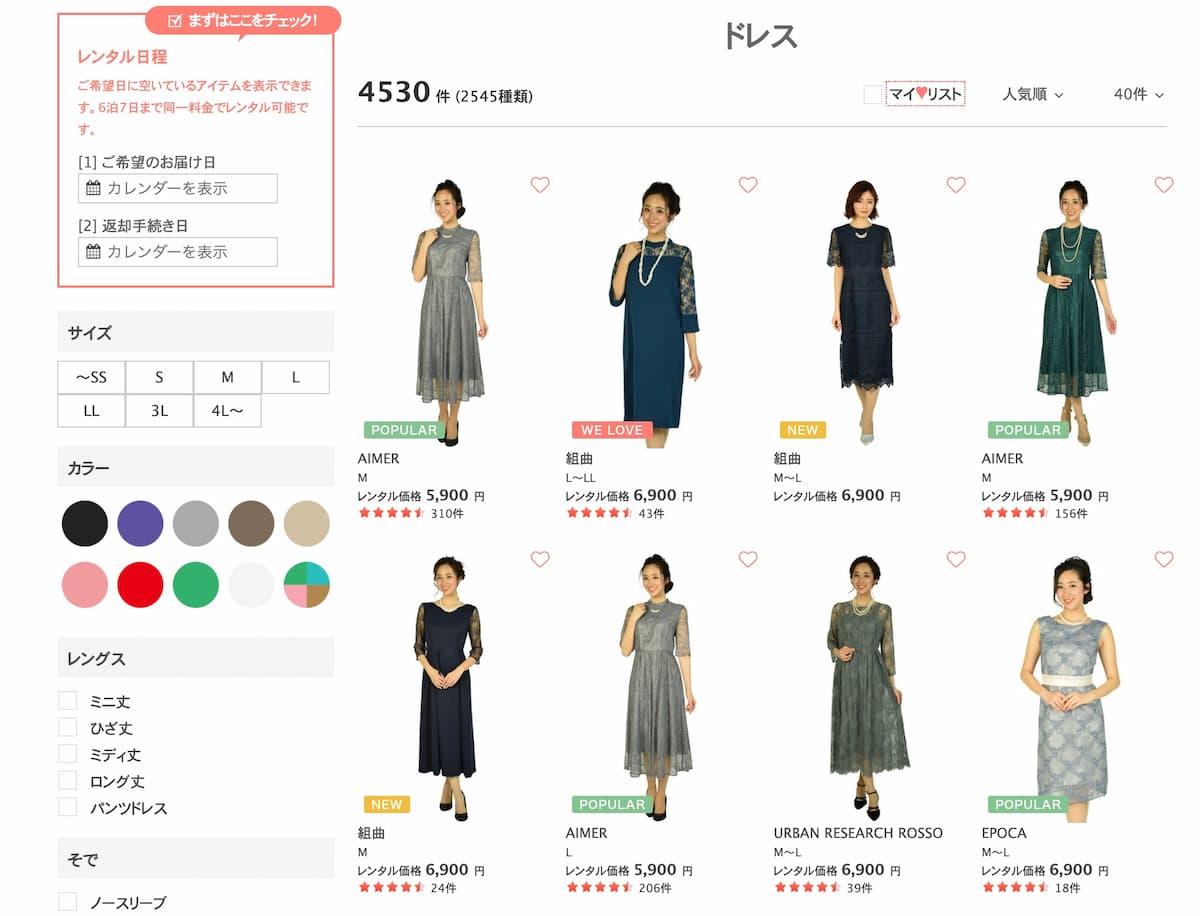This screenshot has height=916, width=1200.
Task: Click heart on second-row AIMER size L dress
Action: point(748,559)
